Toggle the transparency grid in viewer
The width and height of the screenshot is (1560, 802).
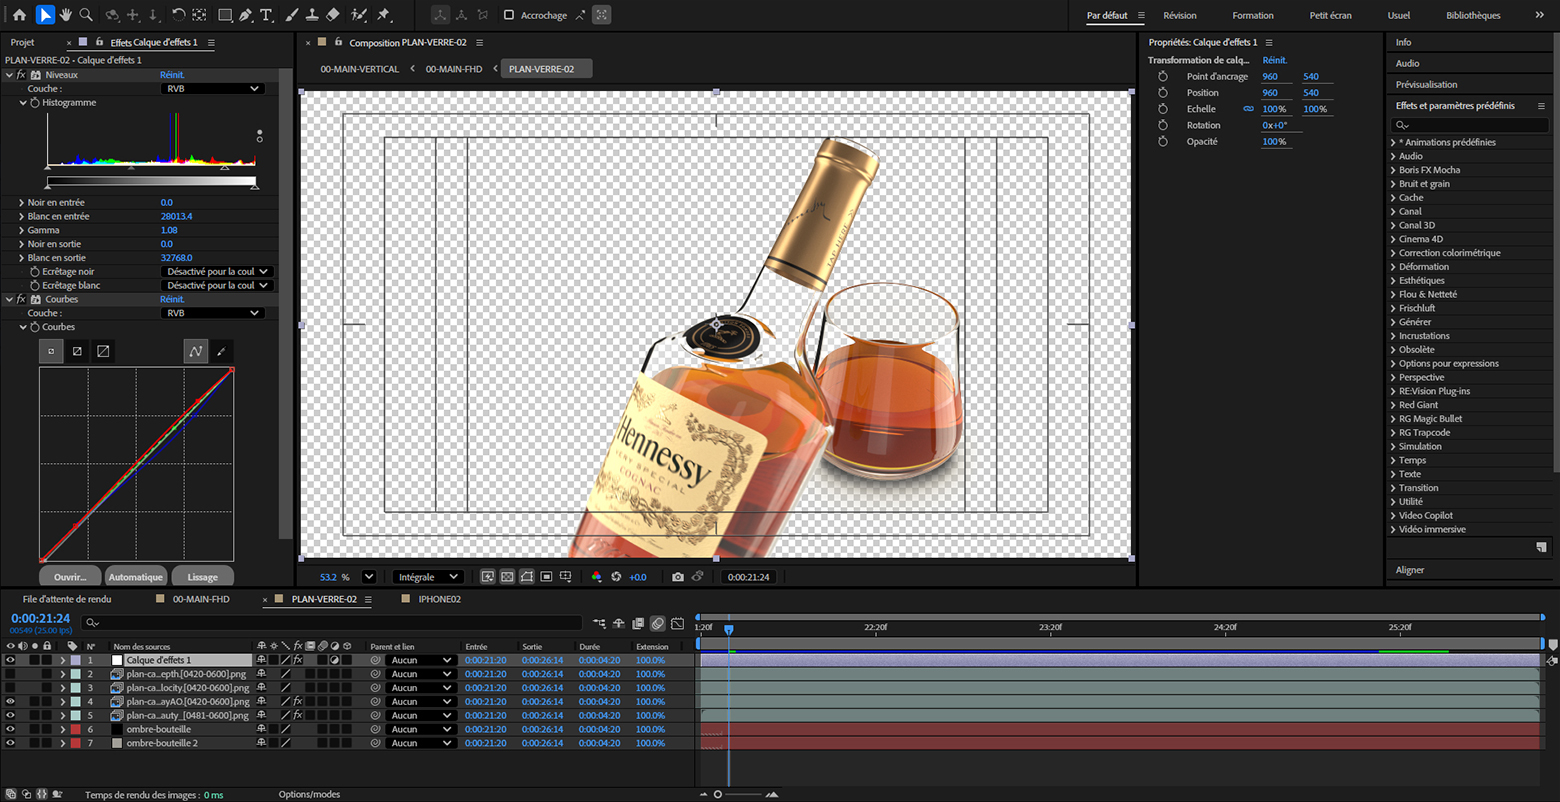(507, 577)
